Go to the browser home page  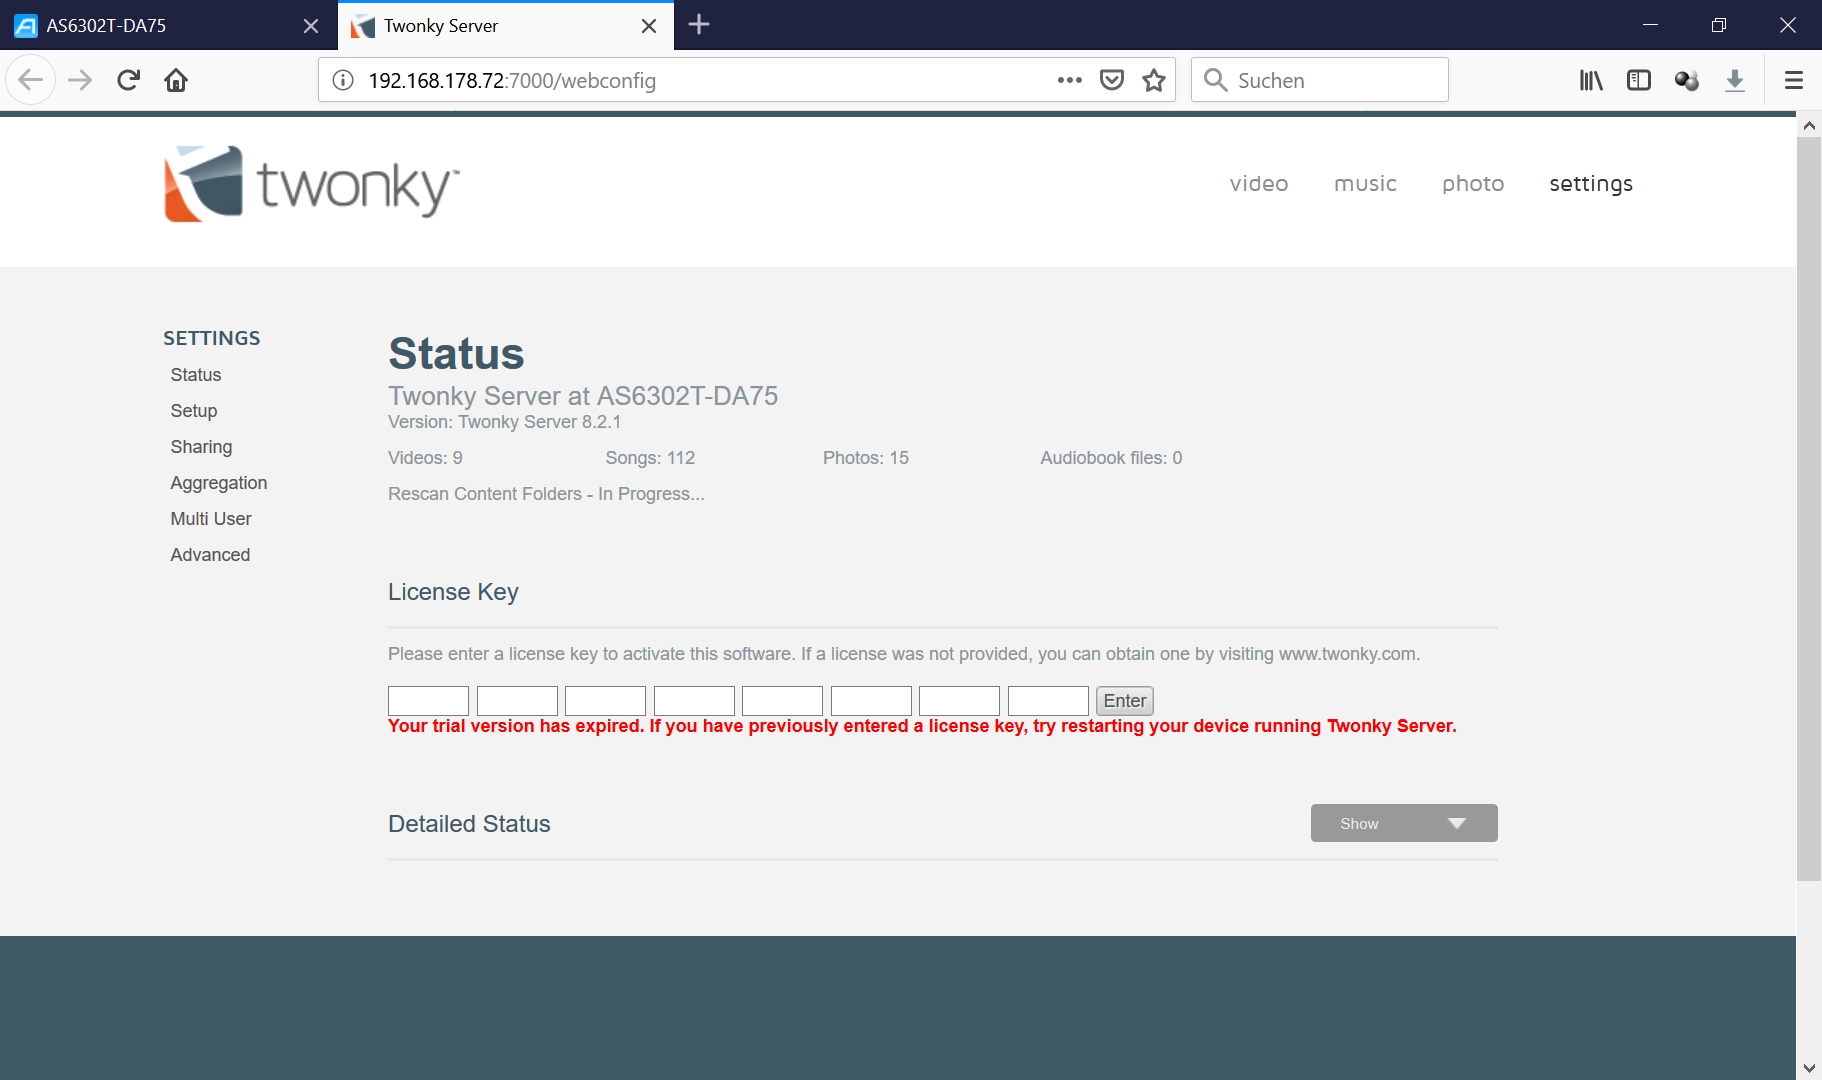[176, 80]
